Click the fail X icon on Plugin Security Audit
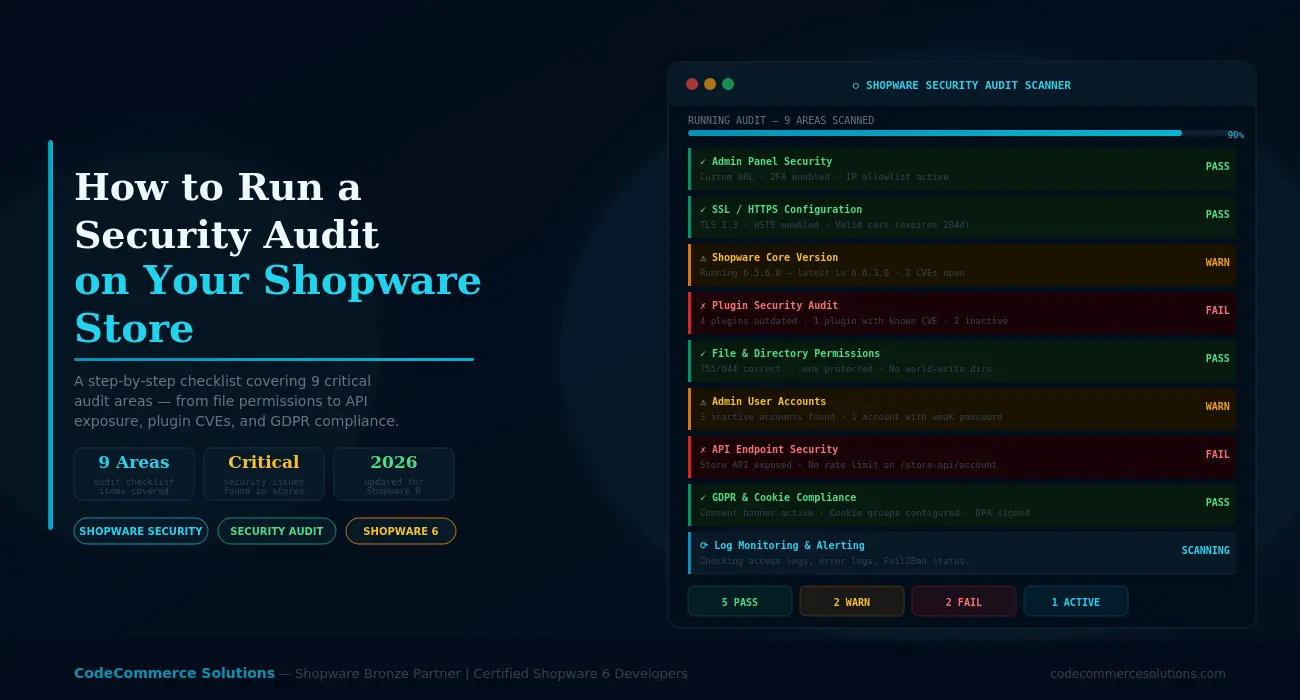The width and height of the screenshot is (1300, 700). 703,305
